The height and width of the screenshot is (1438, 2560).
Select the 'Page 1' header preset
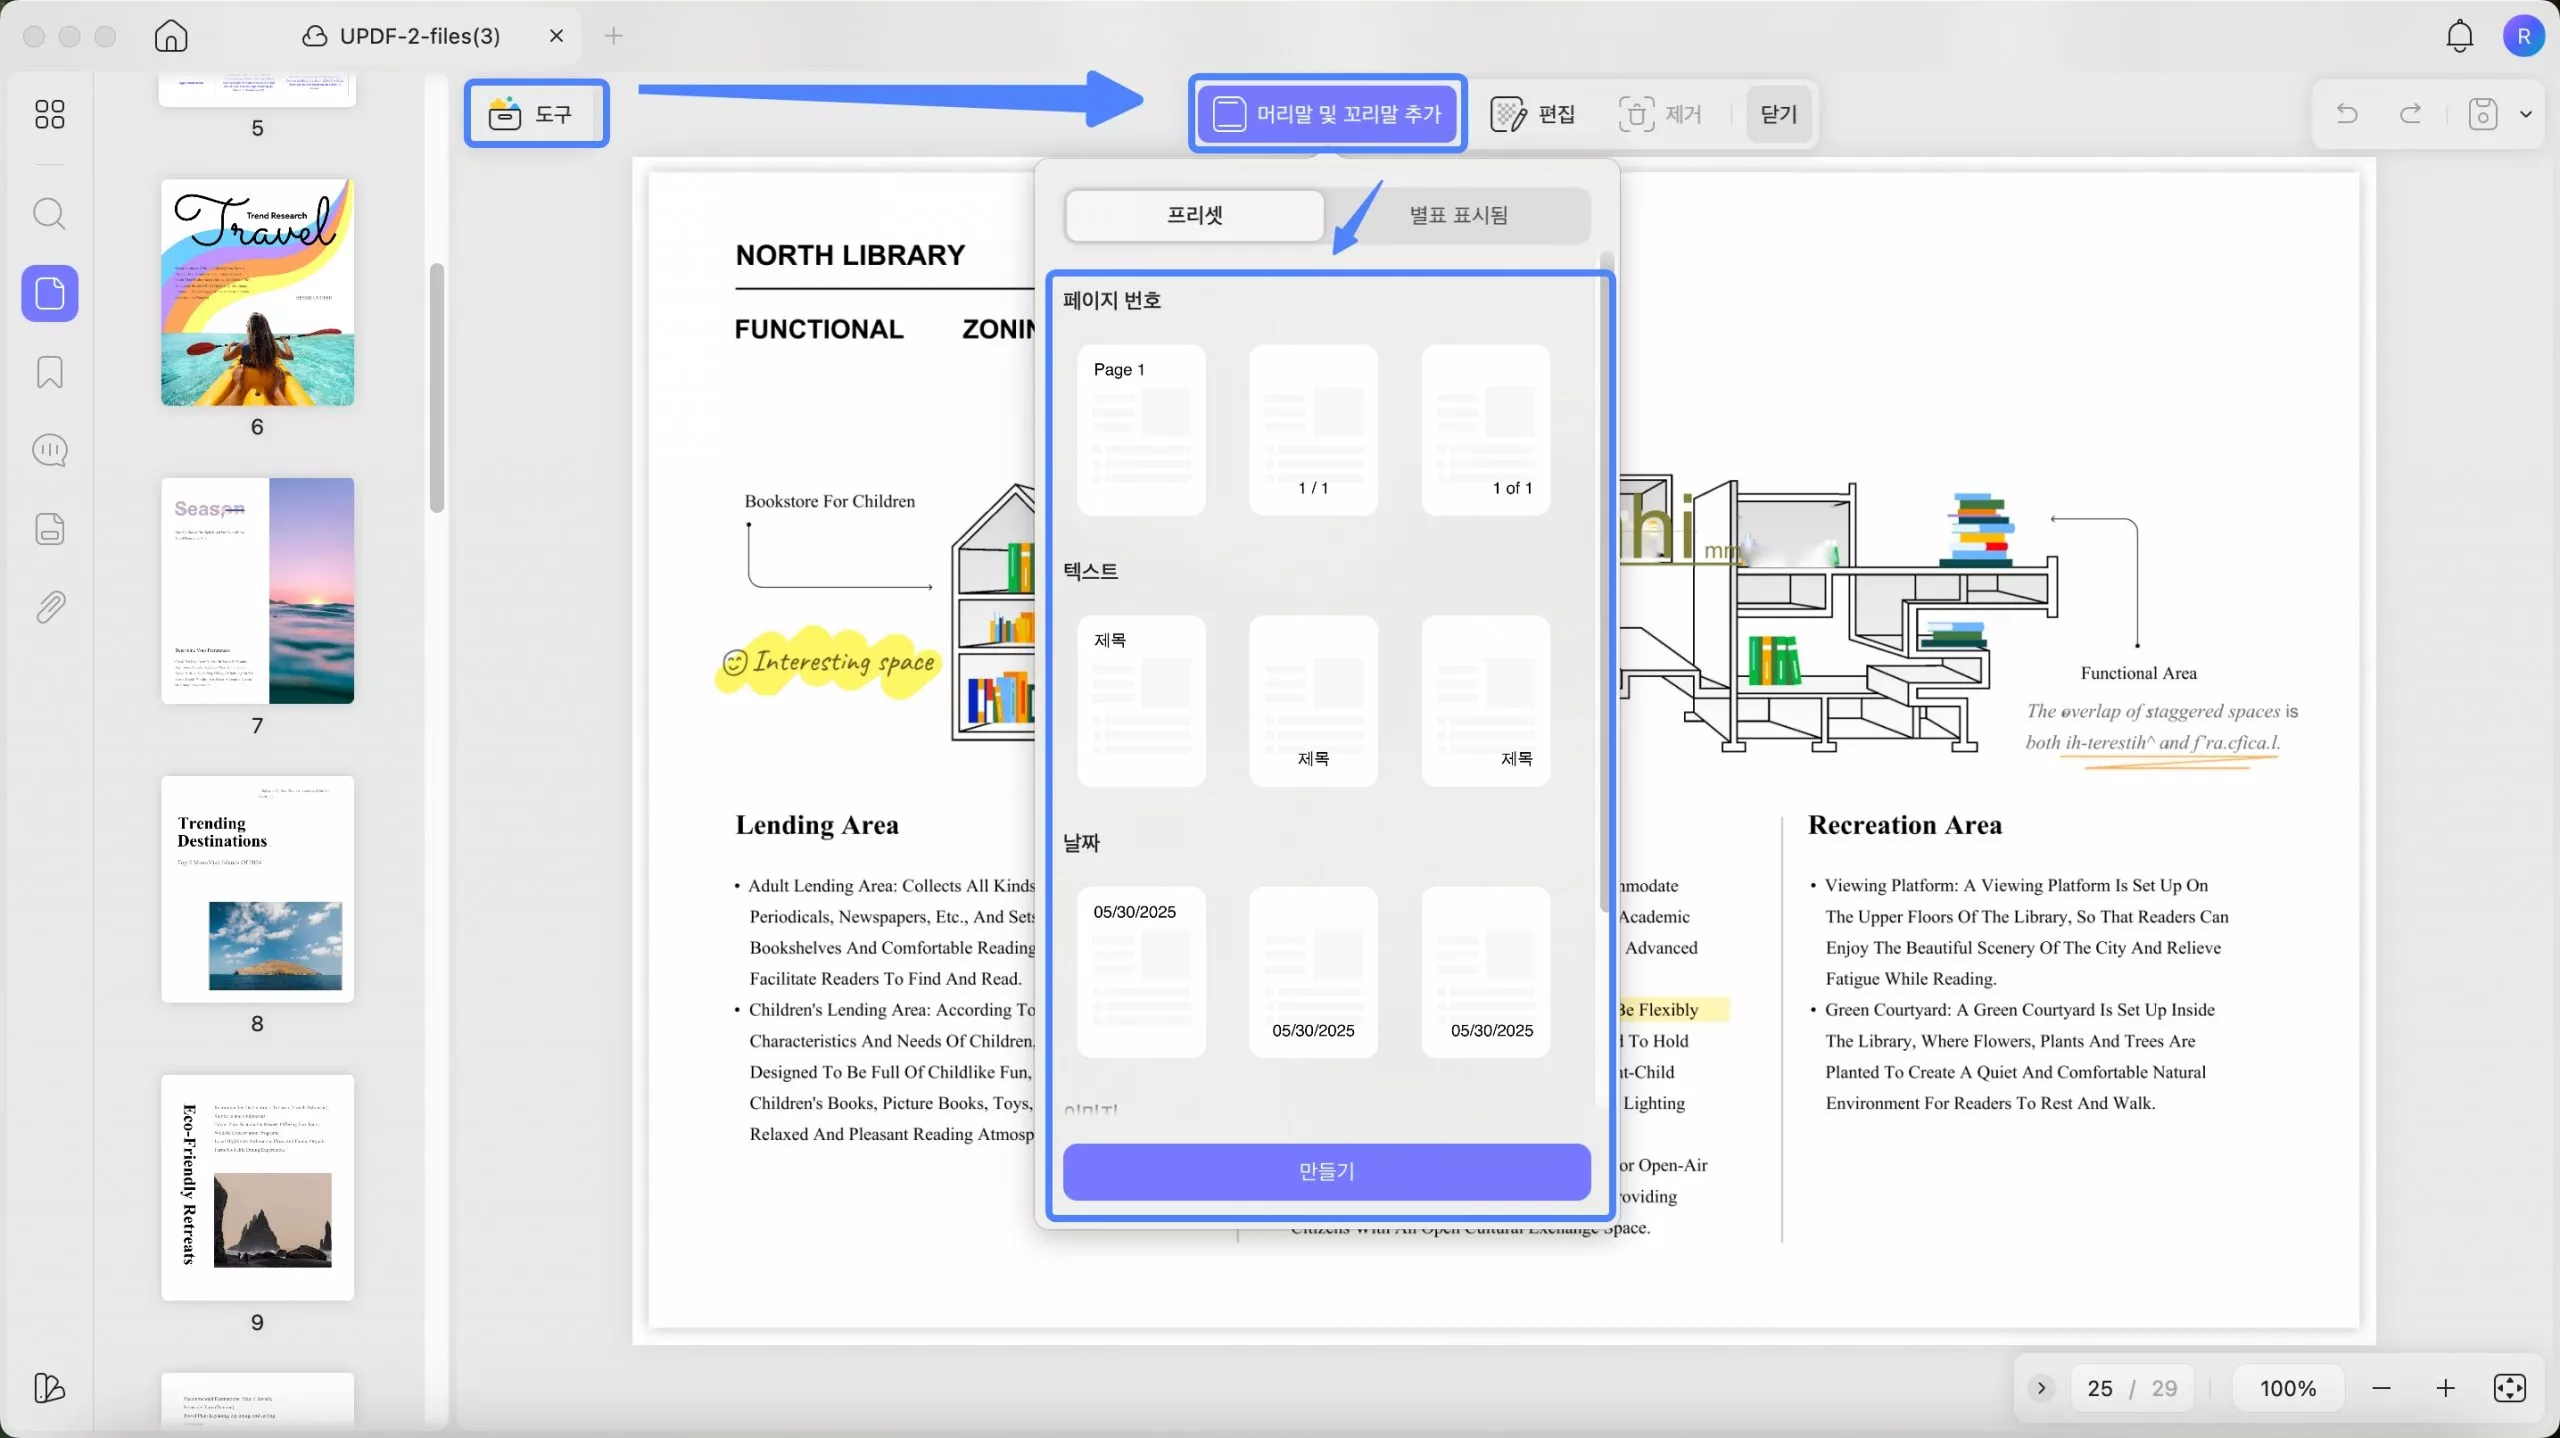coord(1141,430)
